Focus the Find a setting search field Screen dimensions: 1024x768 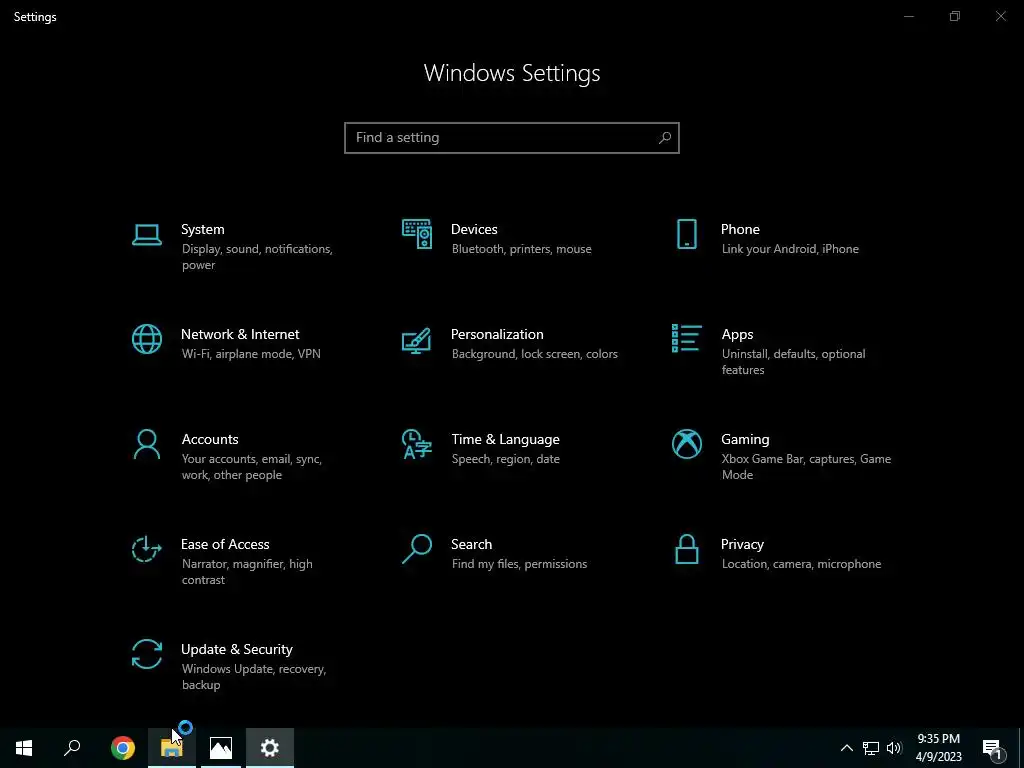pos(512,138)
